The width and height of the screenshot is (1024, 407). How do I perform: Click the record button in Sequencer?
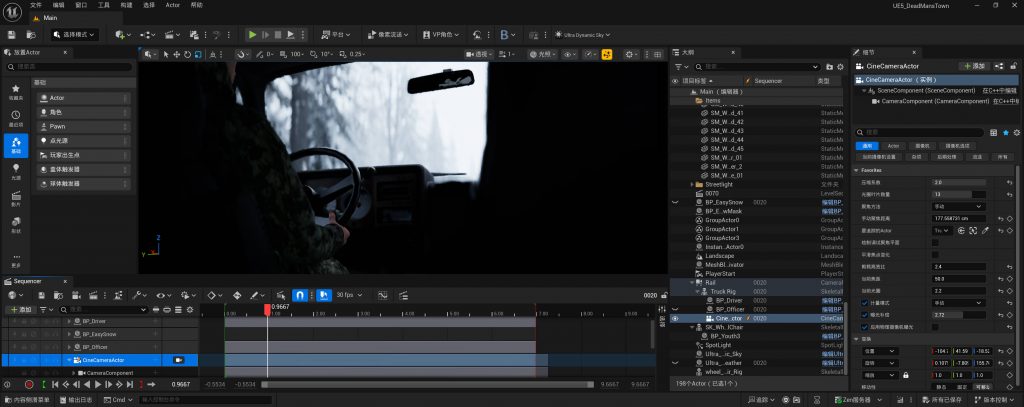click(29, 385)
